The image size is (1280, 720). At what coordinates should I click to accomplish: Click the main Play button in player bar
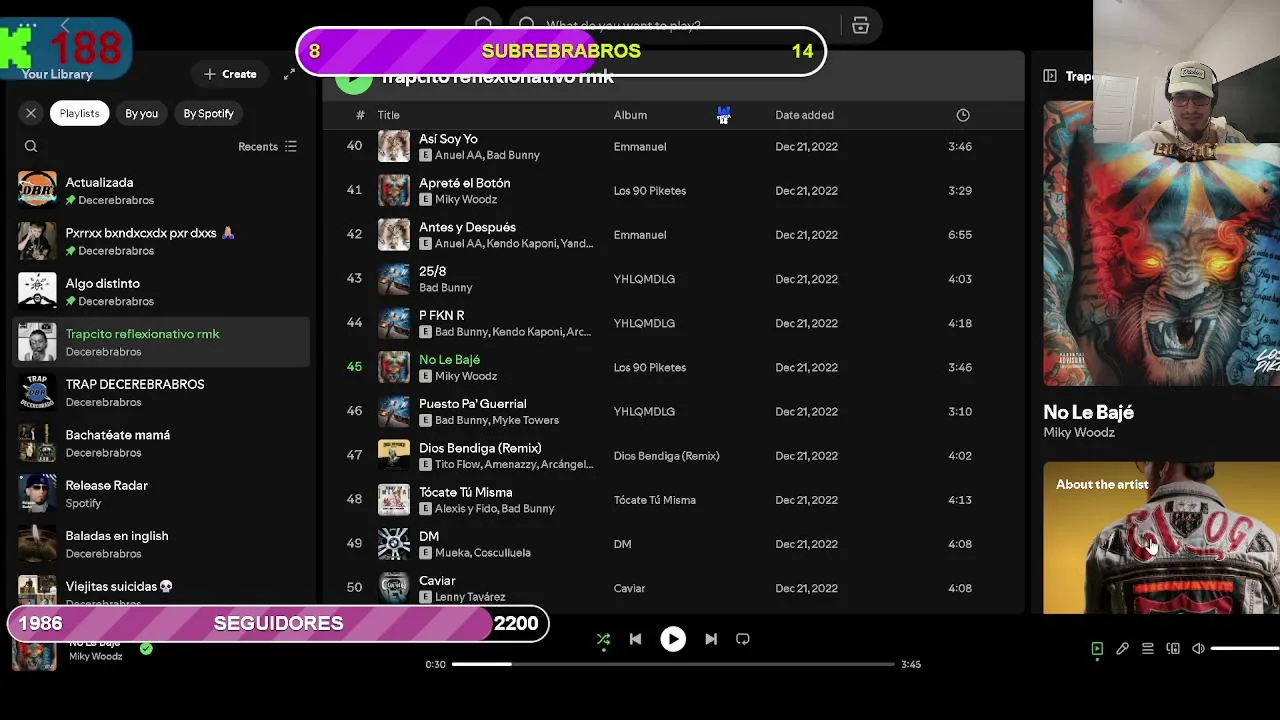point(673,639)
